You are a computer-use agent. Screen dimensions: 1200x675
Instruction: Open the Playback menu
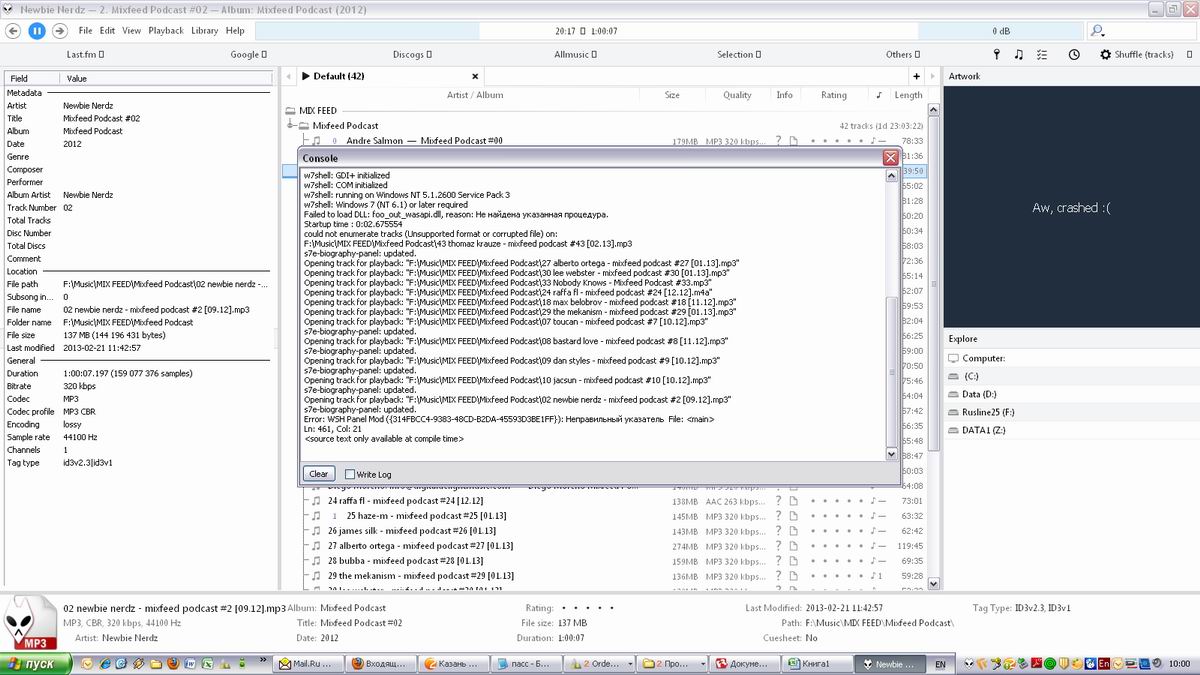click(166, 31)
